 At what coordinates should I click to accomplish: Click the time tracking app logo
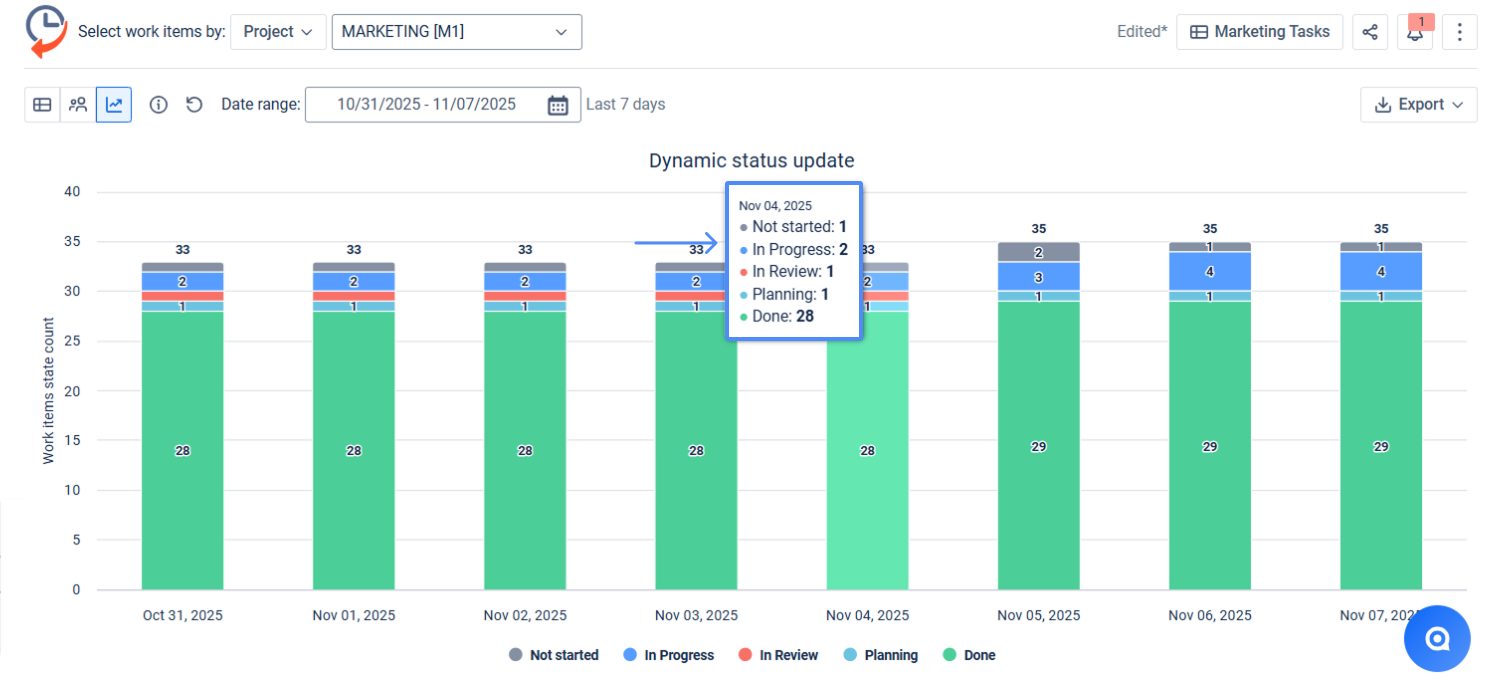(x=45, y=31)
